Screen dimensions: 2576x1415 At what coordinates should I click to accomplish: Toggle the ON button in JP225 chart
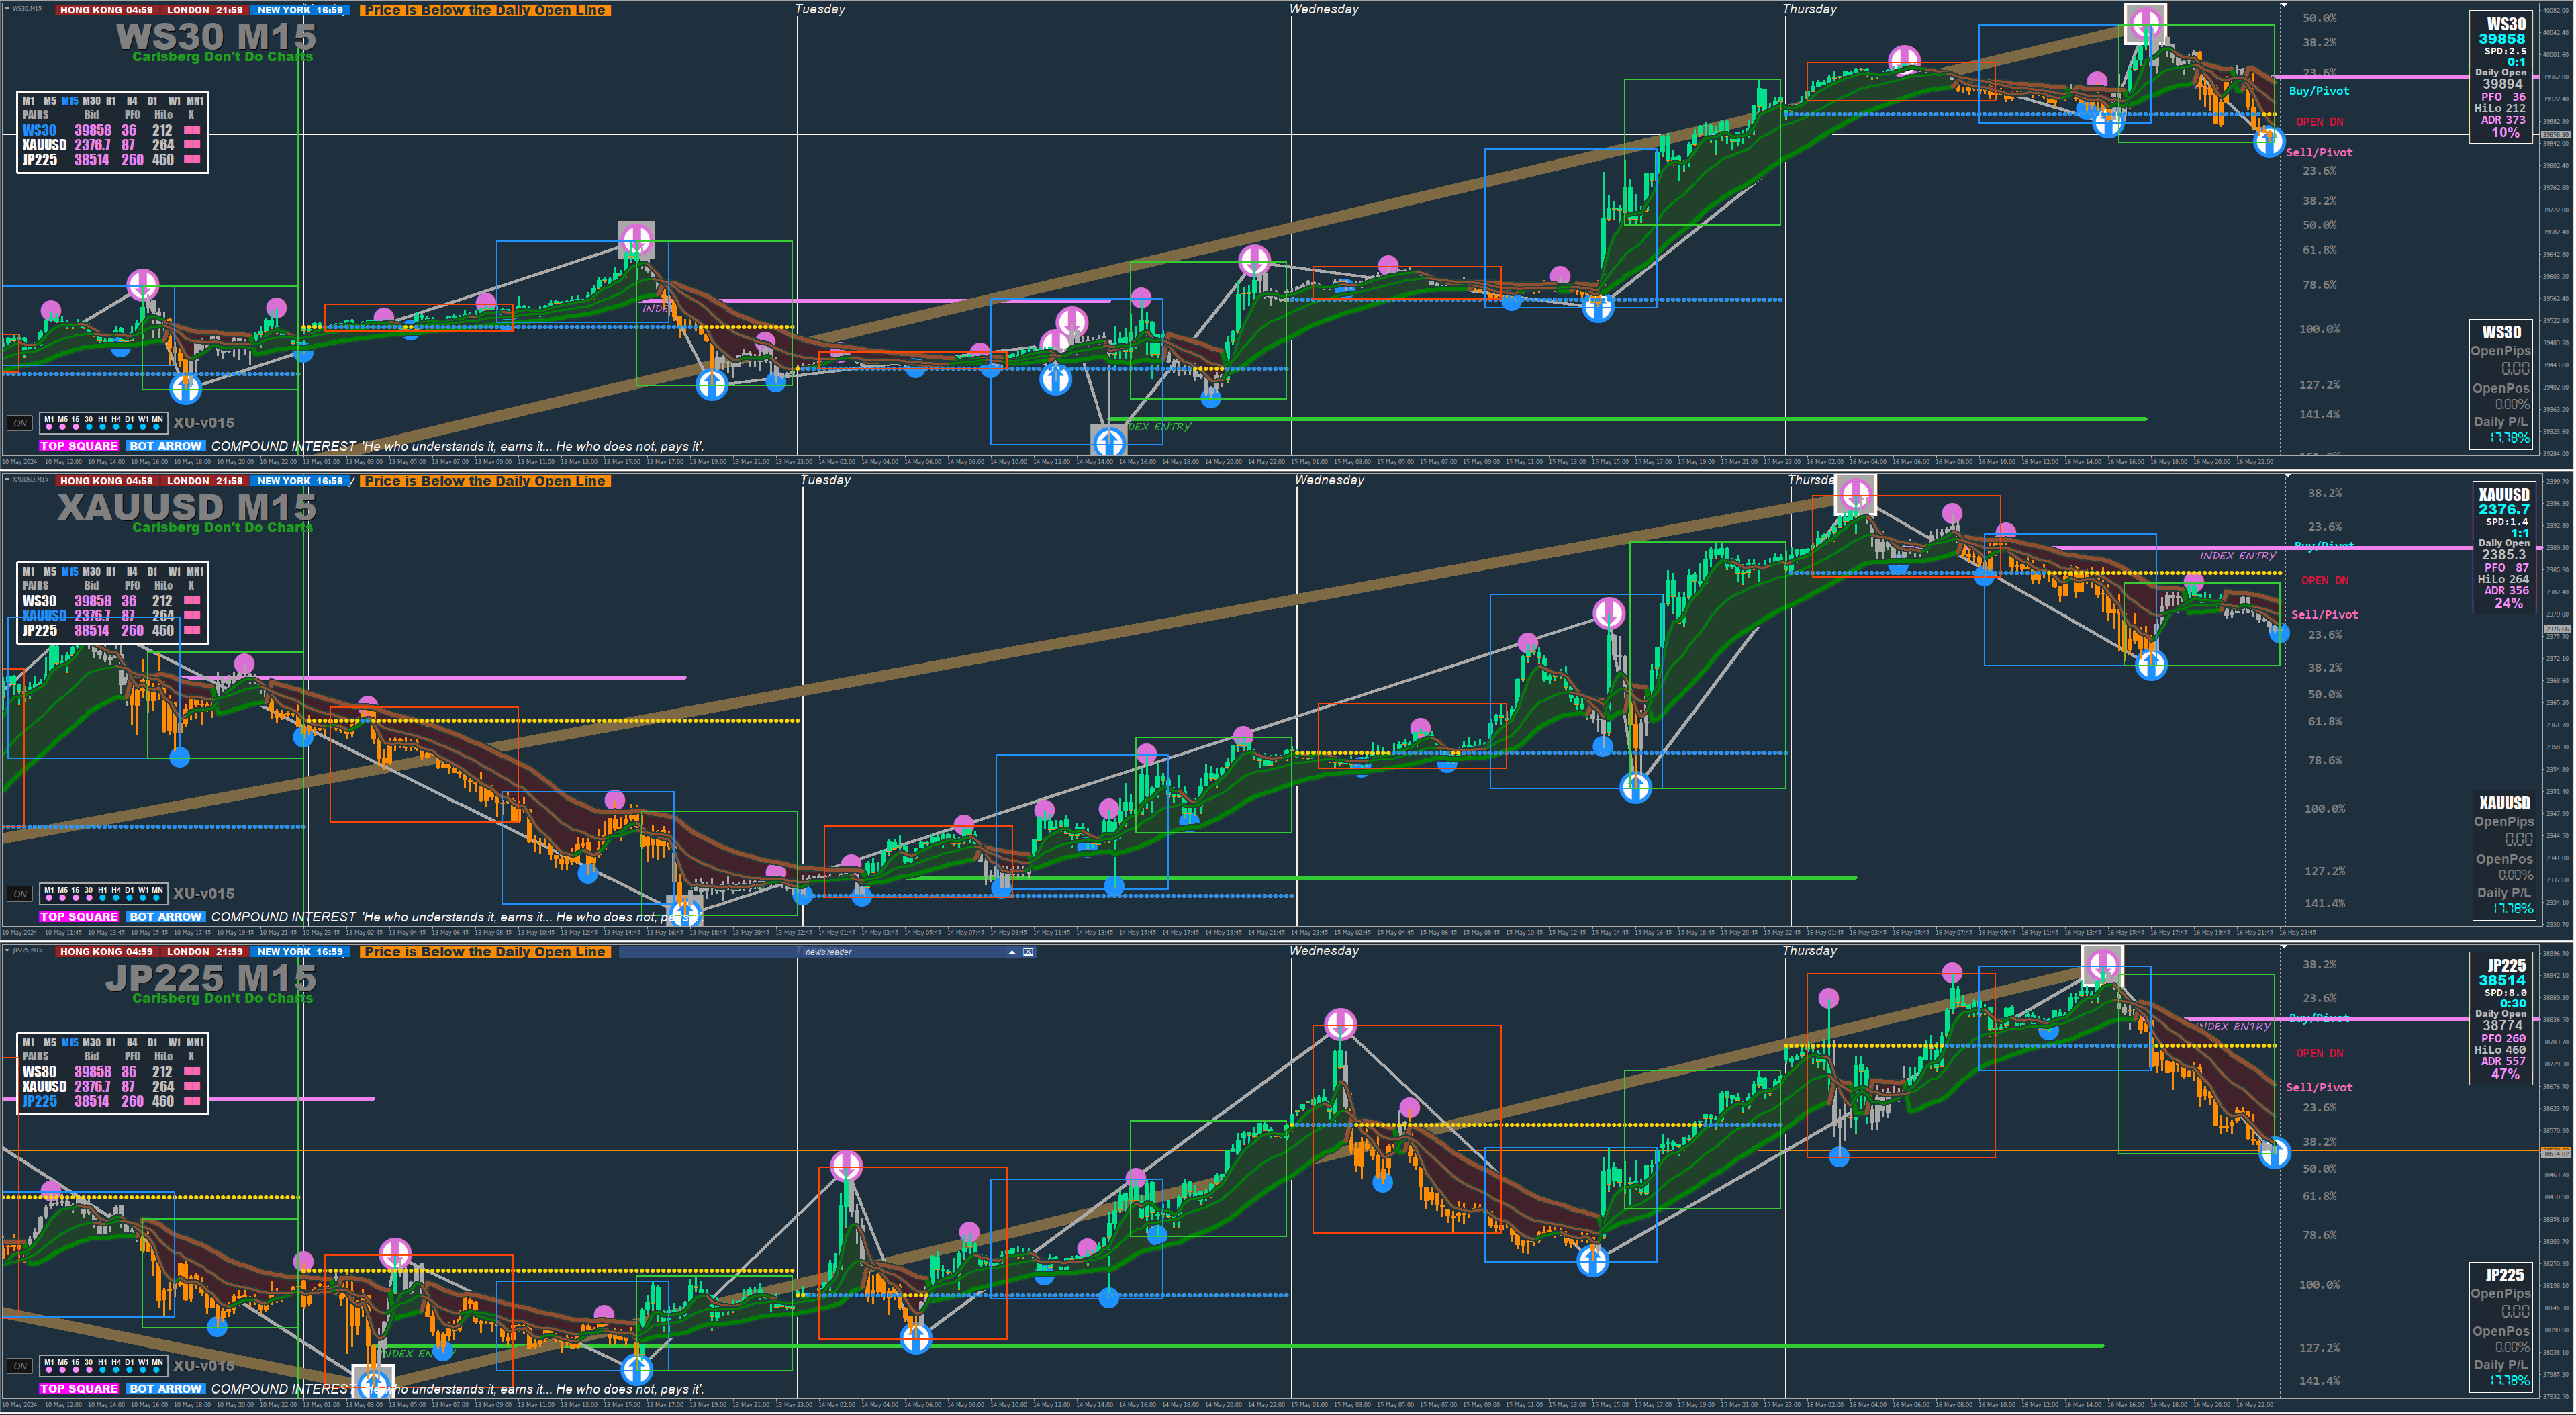pos(20,1366)
